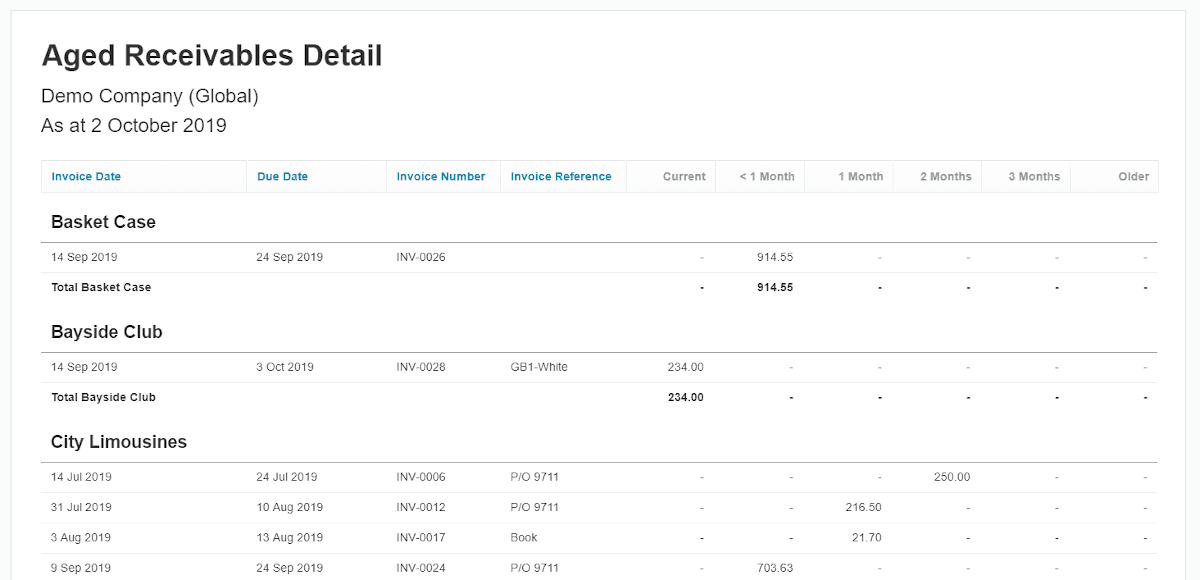Viewport: 1200px width, 580px height.
Task: Click the 914.55 amount for Basket Case
Action: 775,257
